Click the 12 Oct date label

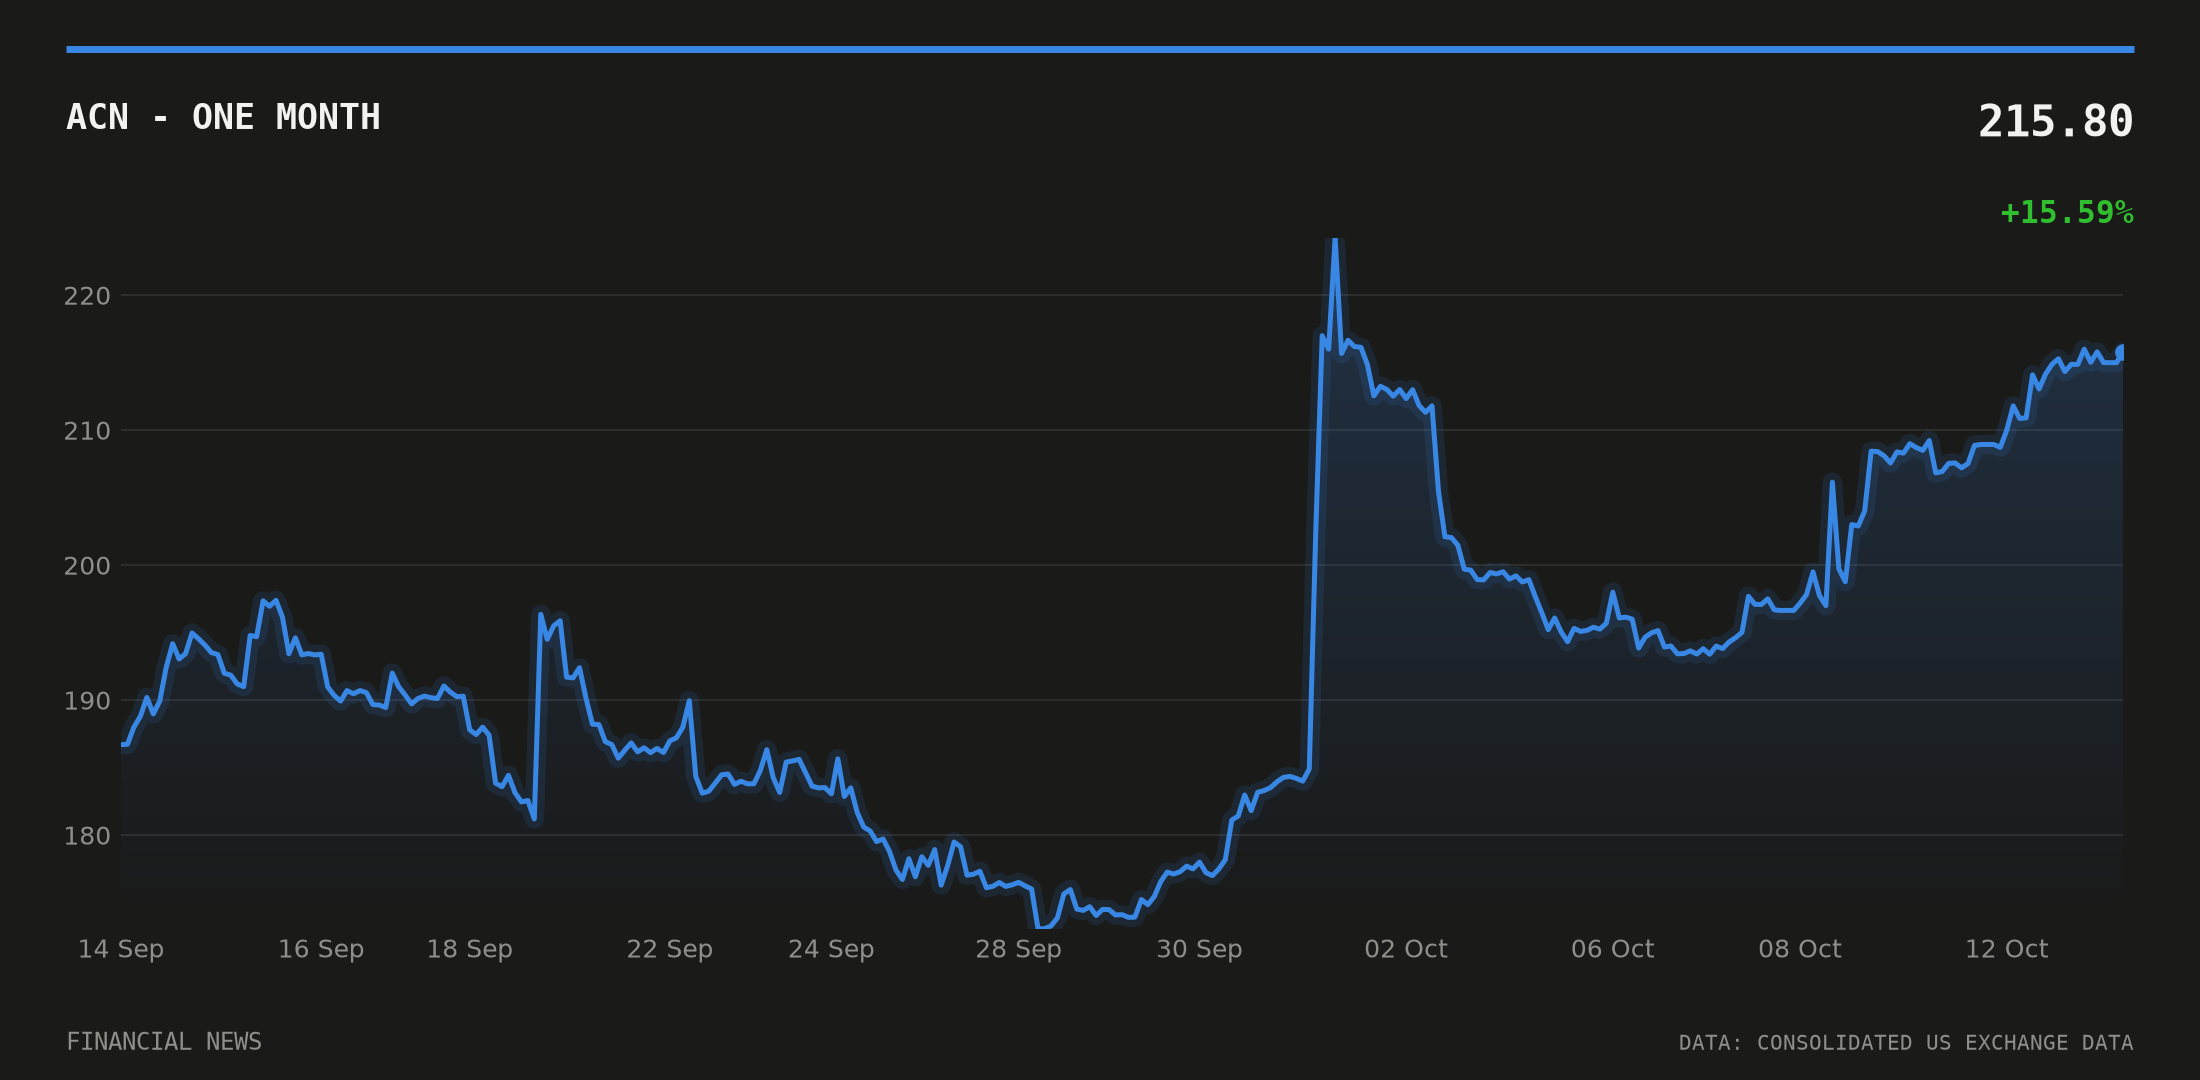tap(2007, 949)
